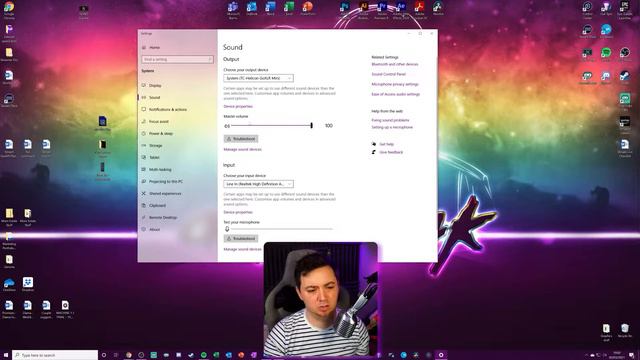640x360 pixels.
Task: Open Spotify from the taskbar
Action: [x=203, y=355]
